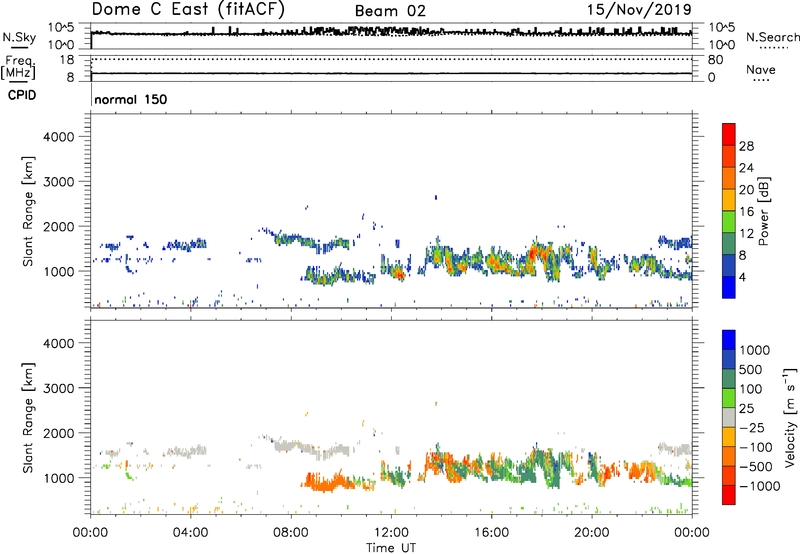This screenshot has height=554, width=800.
Task: Click the '20:00' time axis label
Action: point(591,533)
